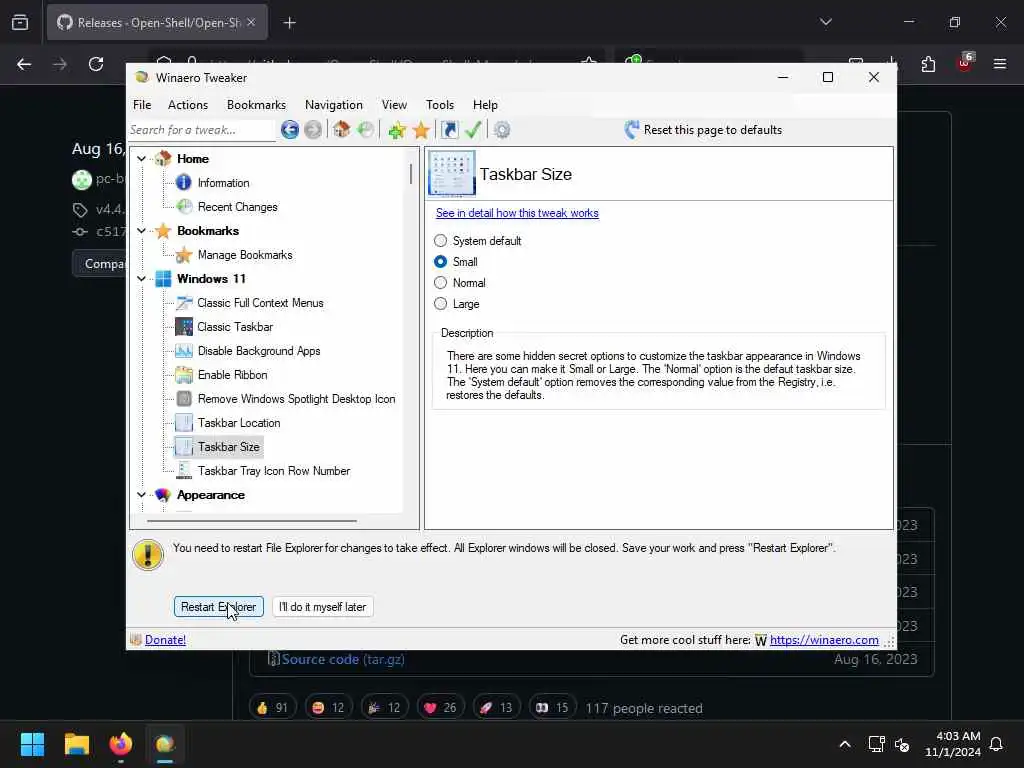Open recent changes icon in the toolbar
1024x768 pixels.
(x=366, y=130)
